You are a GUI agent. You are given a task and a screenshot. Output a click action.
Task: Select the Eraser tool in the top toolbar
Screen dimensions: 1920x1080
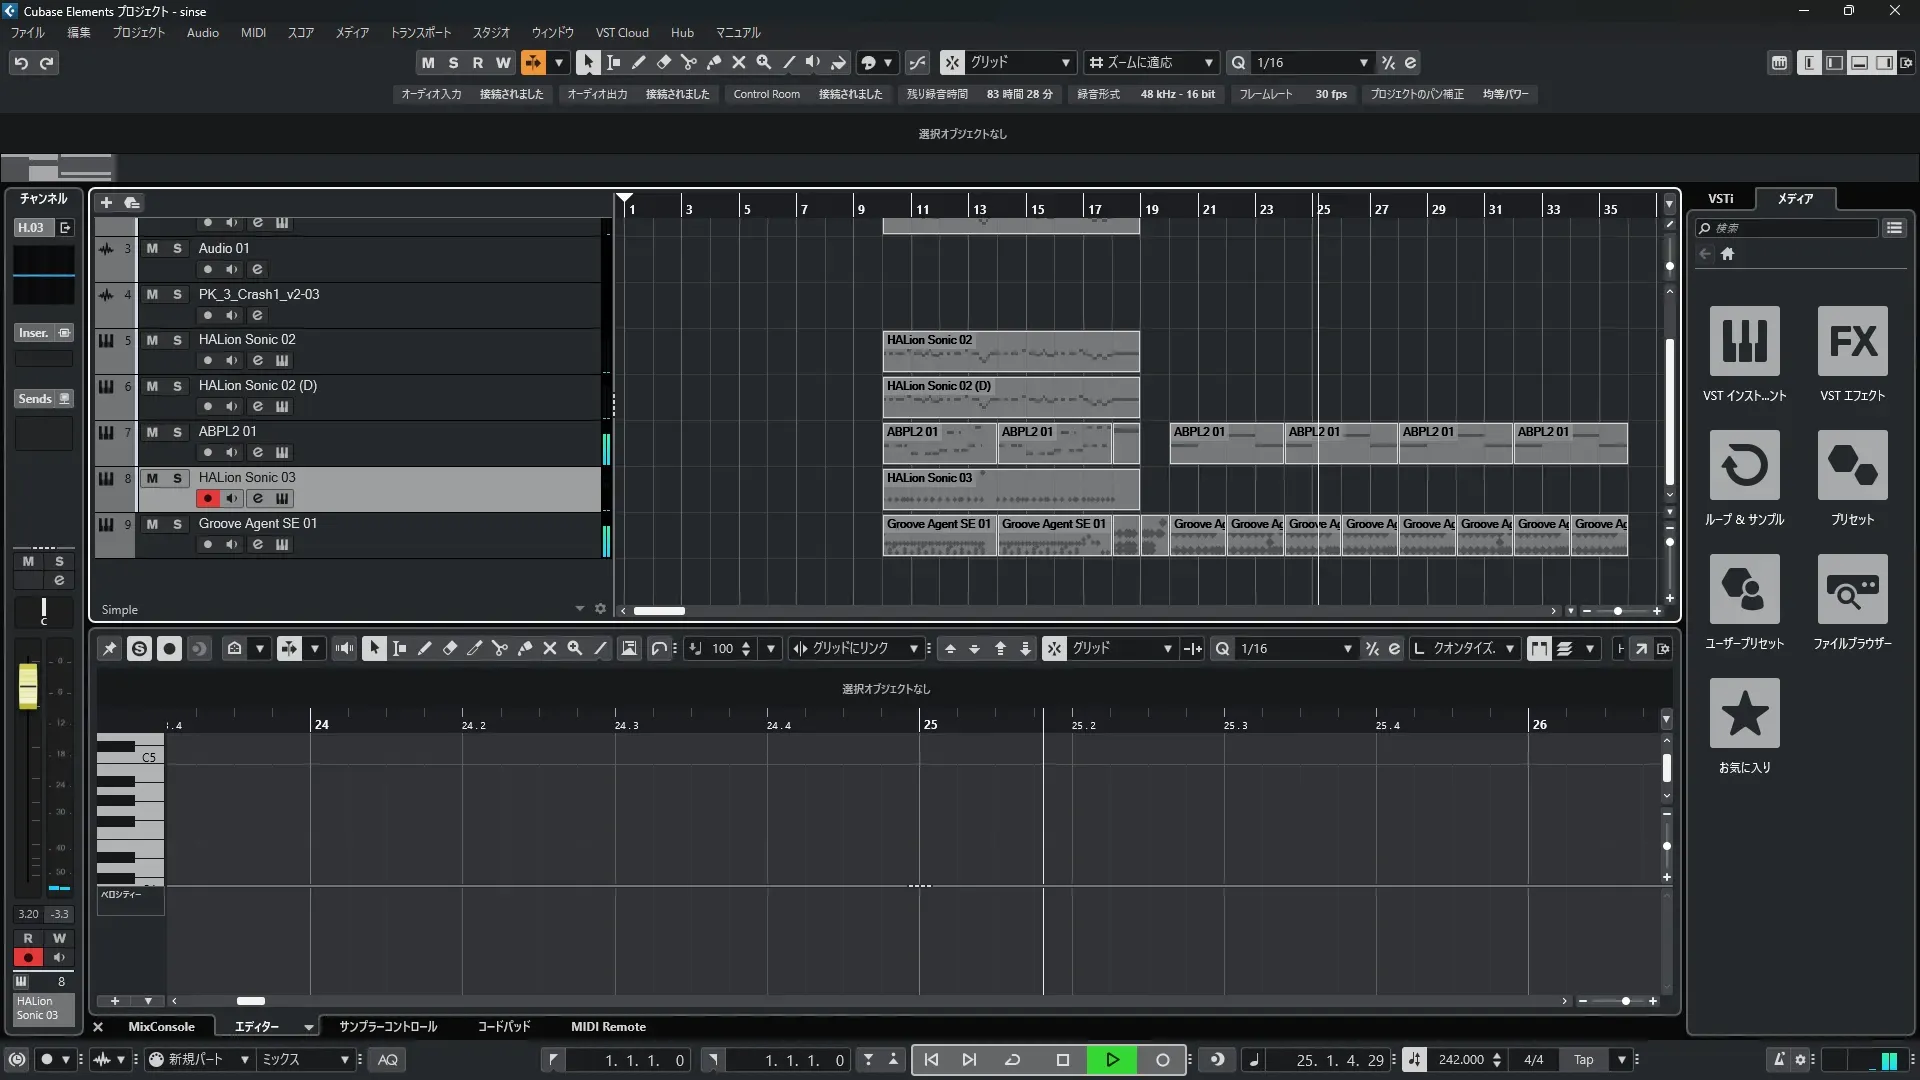click(663, 62)
